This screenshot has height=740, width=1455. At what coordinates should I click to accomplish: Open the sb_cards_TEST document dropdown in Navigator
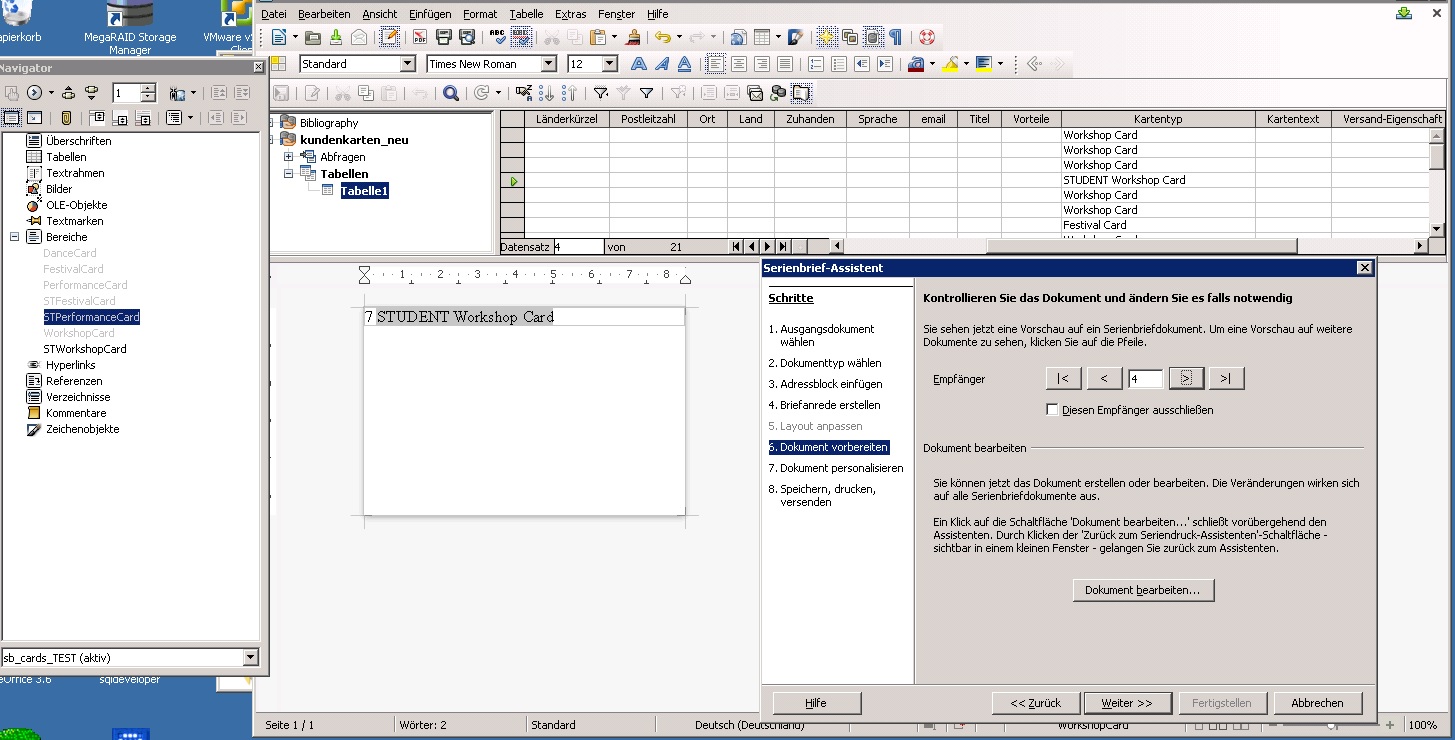pos(251,658)
